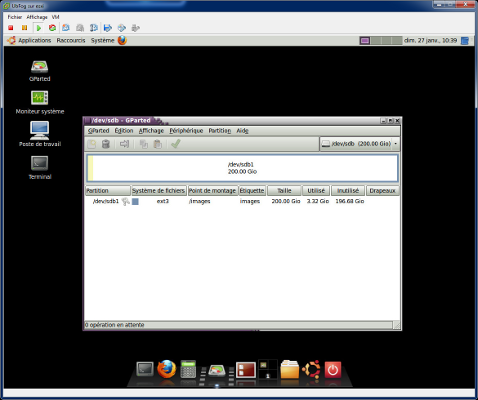Click the Drapeaux column header
This screenshot has height=400, width=478.
382,191
